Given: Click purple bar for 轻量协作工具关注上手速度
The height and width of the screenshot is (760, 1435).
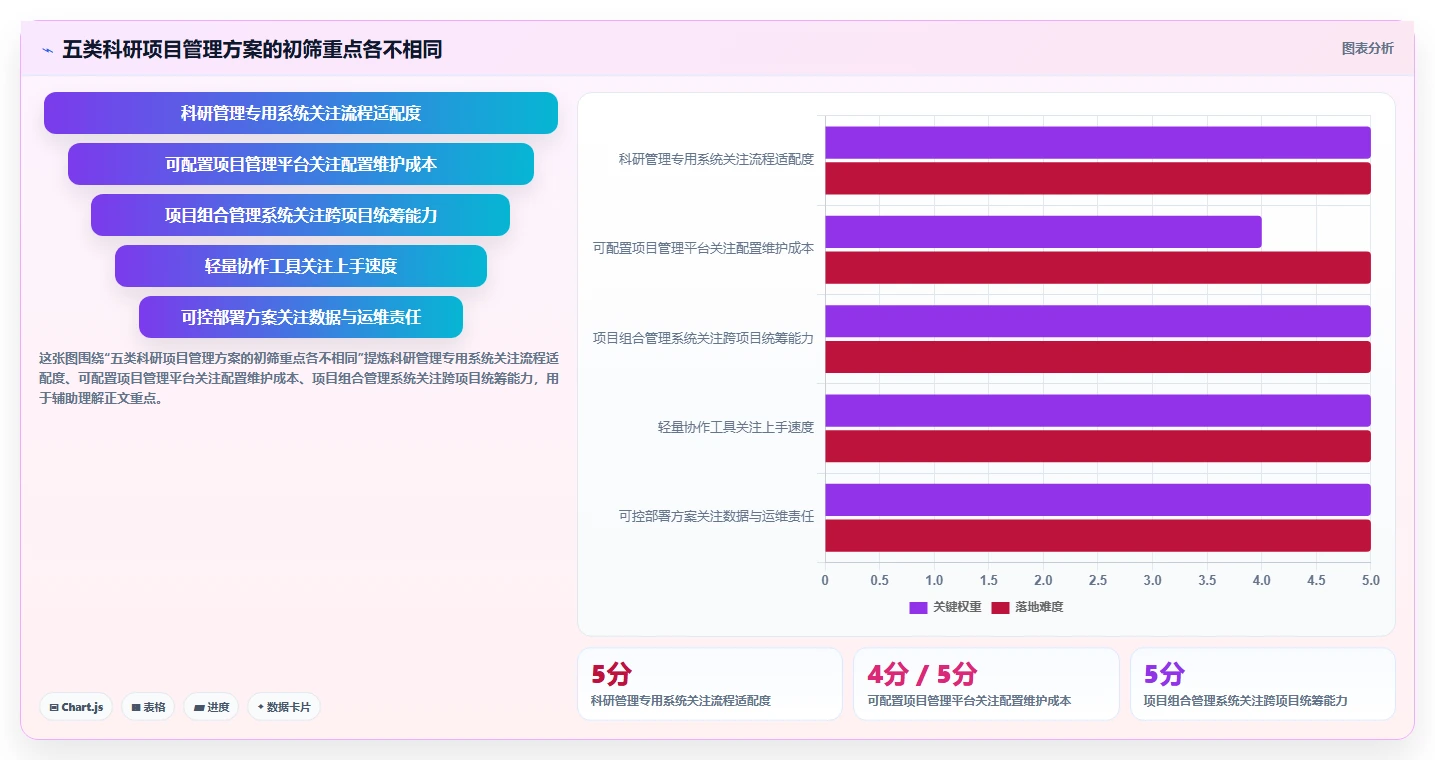Looking at the screenshot, I should [x=1098, y=411].
